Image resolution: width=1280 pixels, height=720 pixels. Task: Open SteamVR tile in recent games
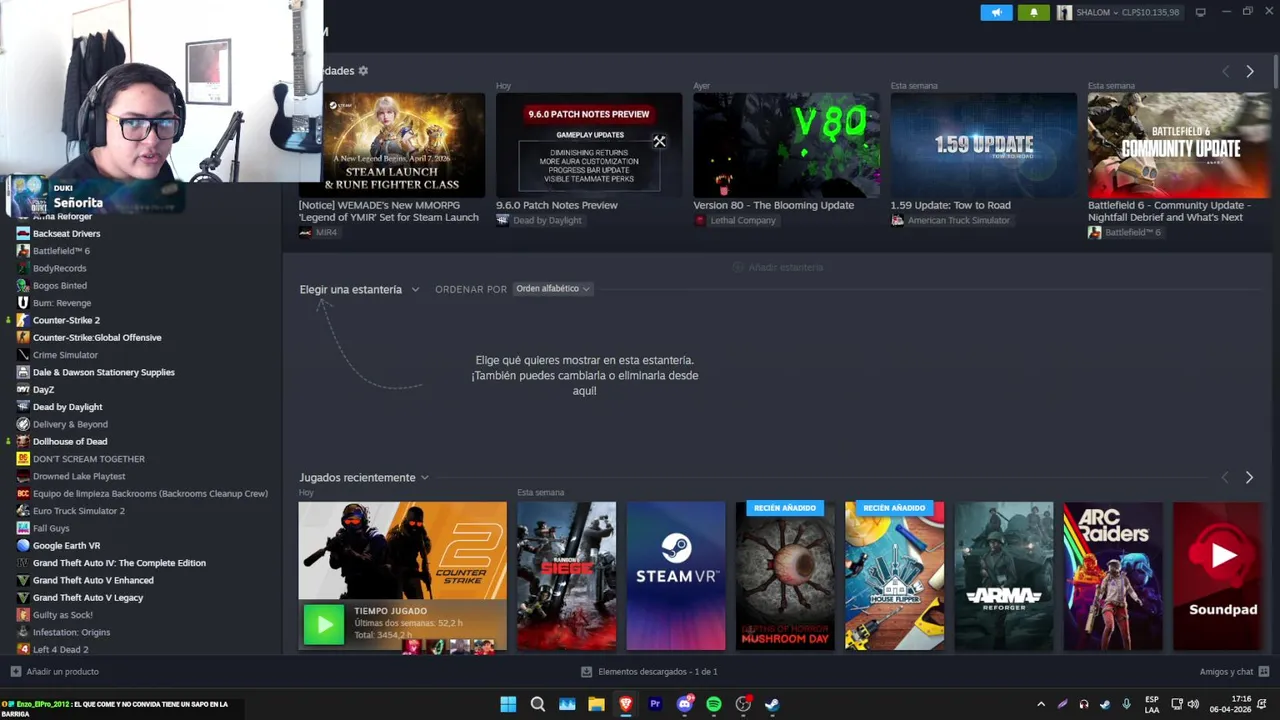point(676,576)
